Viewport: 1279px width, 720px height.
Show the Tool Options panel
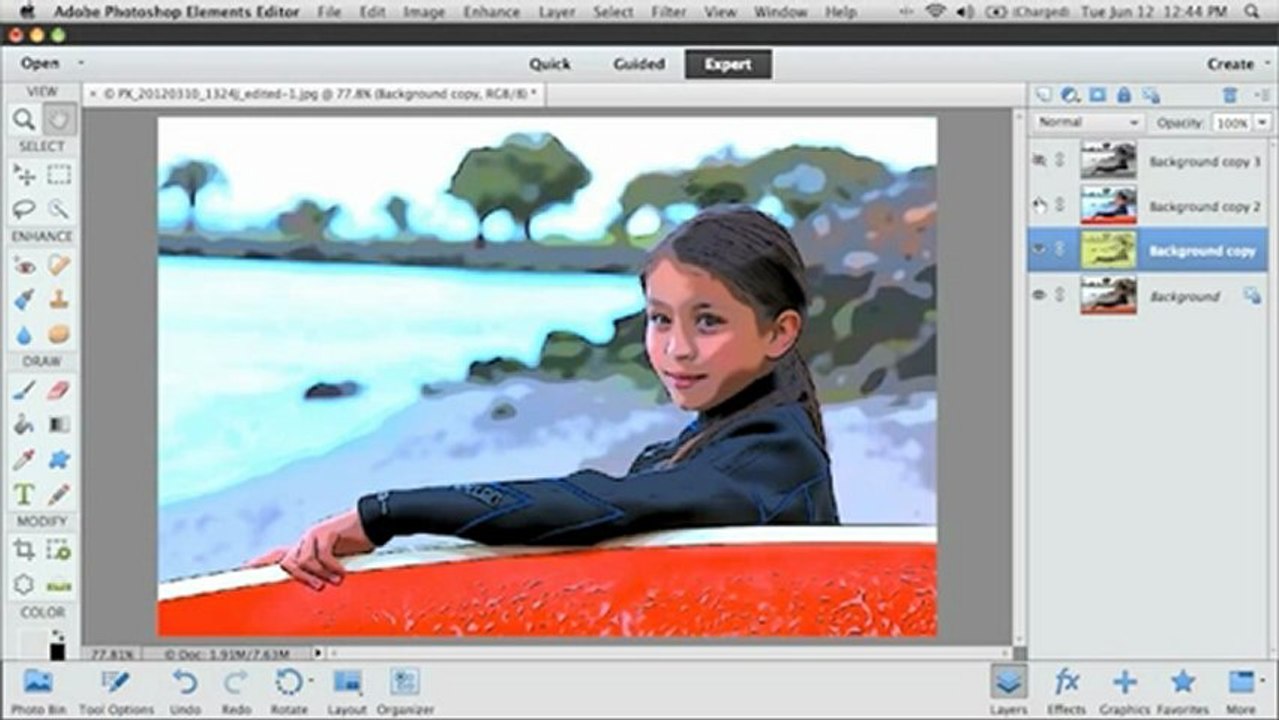pyautogui.click(x=116, y=690)
